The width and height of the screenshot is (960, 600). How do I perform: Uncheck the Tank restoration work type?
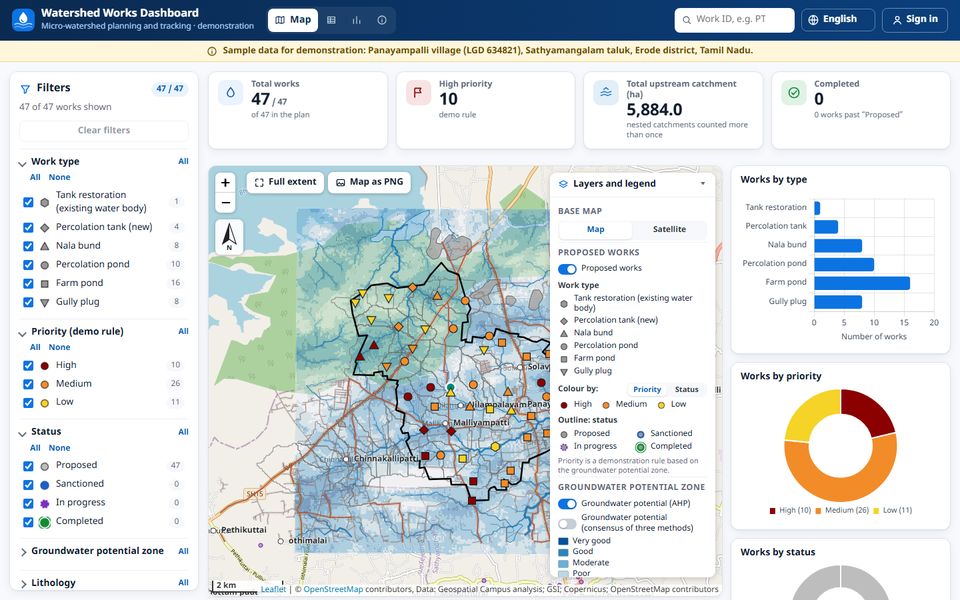point(28,202)
